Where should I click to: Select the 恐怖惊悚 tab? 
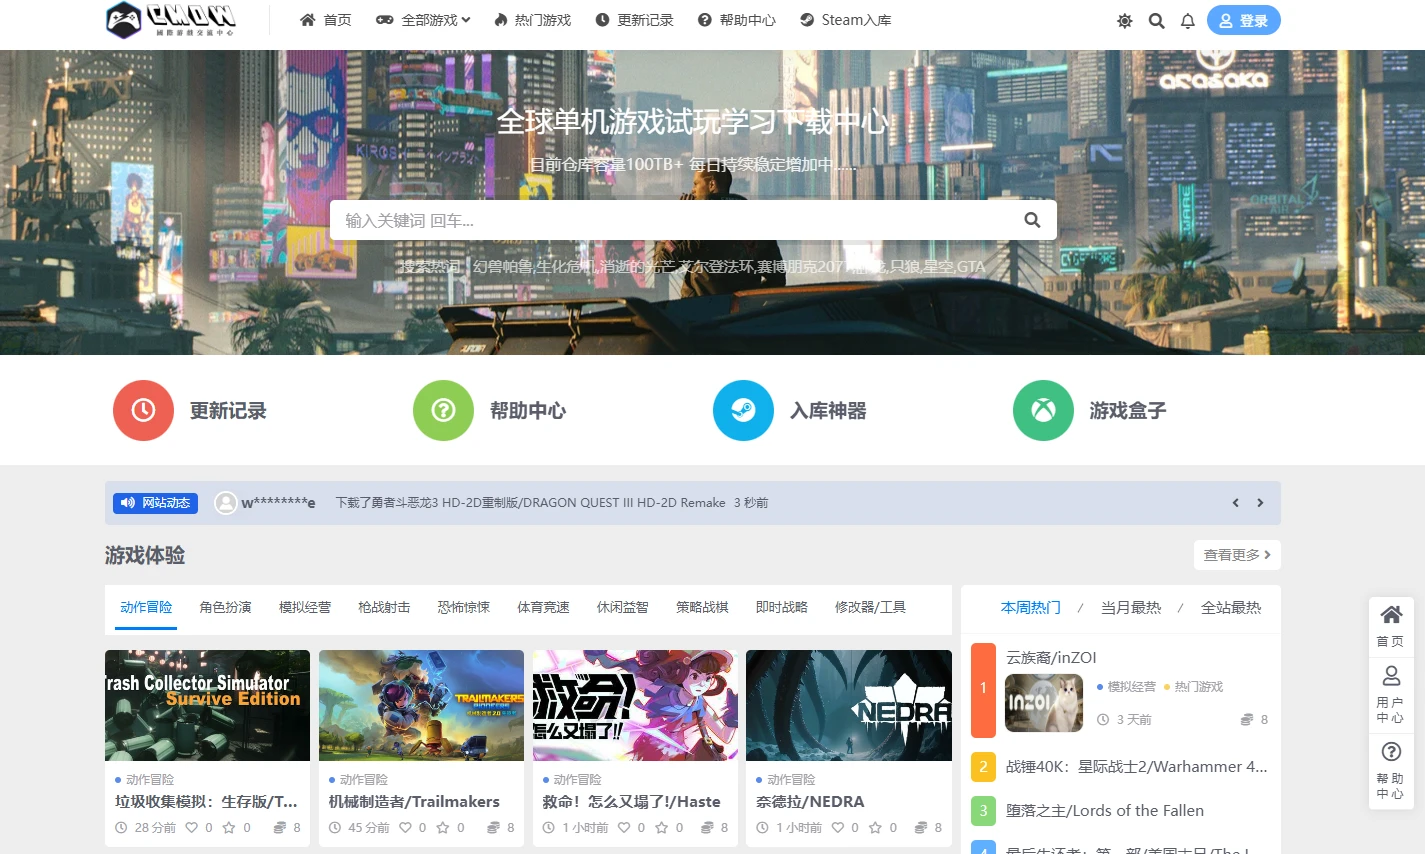click(463, 607)
